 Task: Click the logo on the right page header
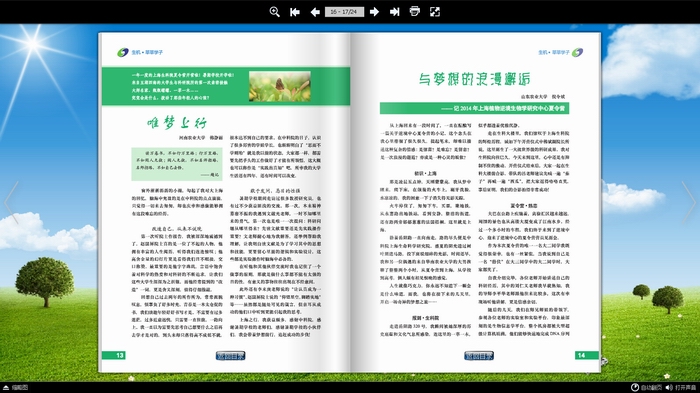click(x=577, y=53)
